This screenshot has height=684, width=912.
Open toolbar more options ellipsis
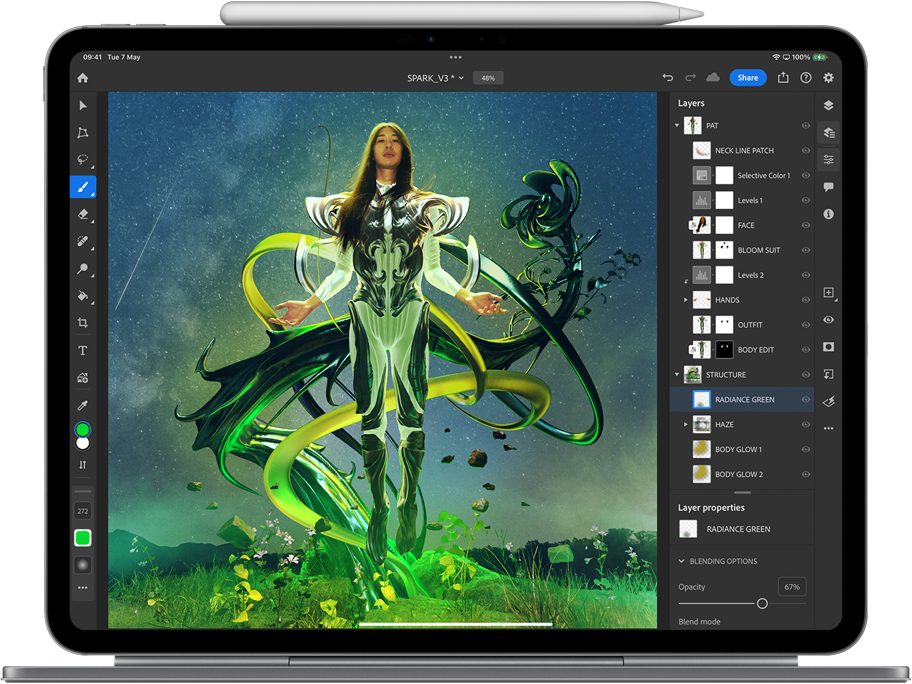(83, 588)
